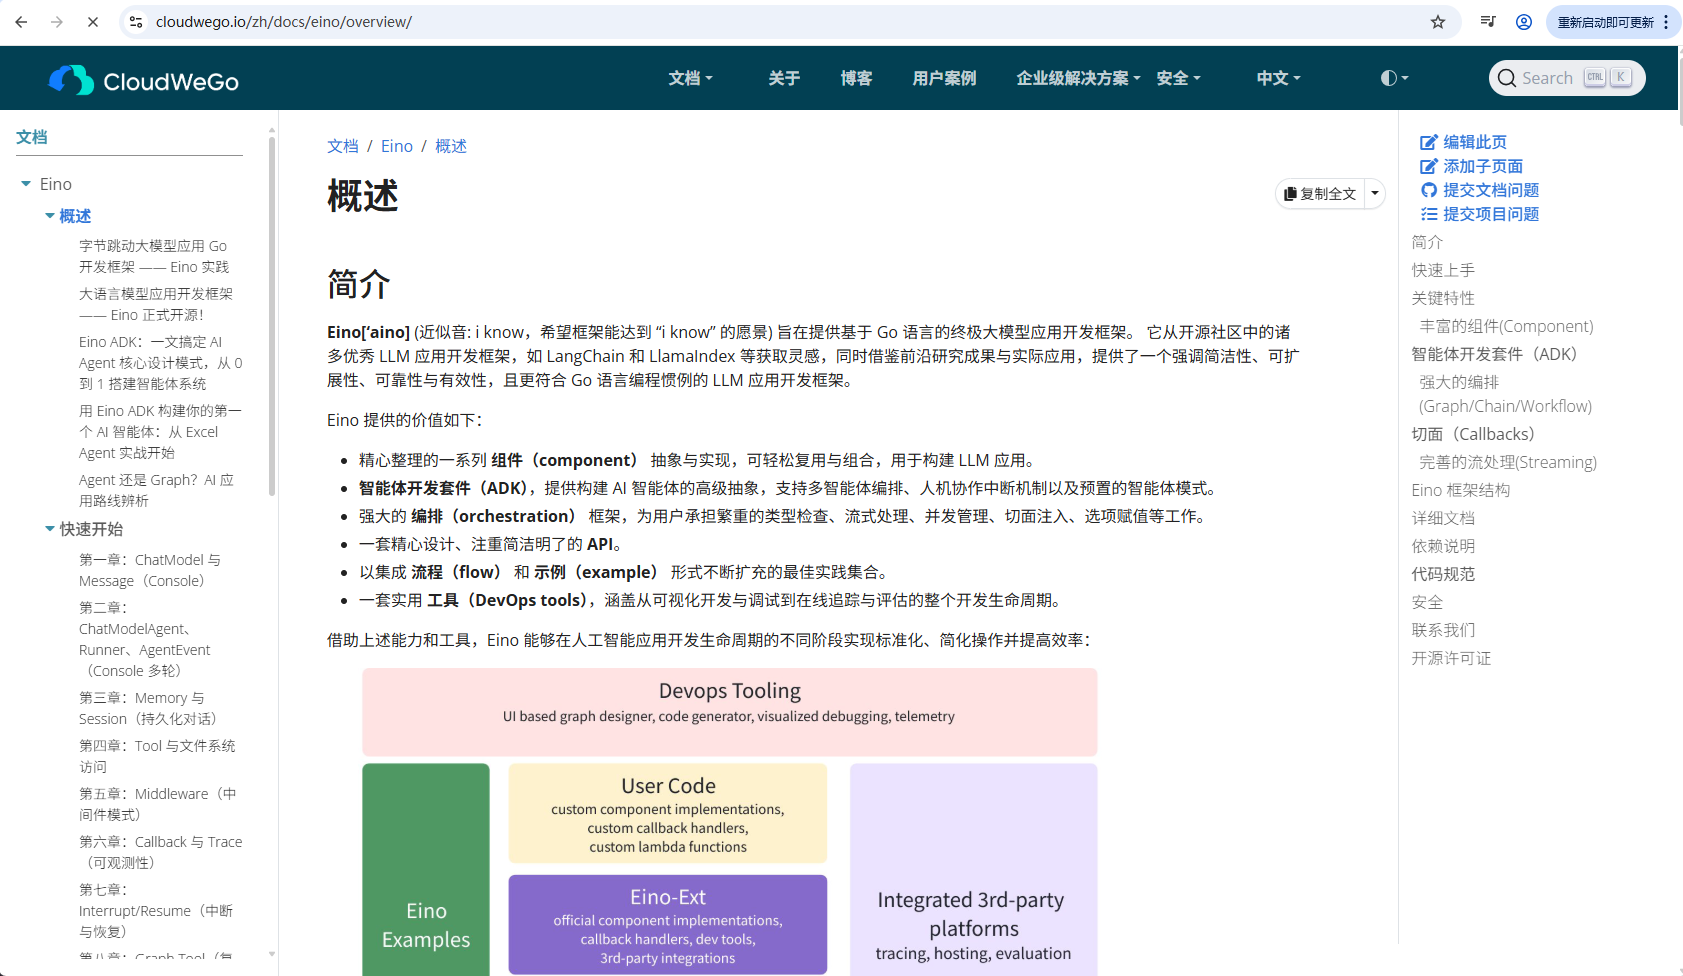
Task: Open 字节跳动大模型应用 Go 开发框架 sidebar item
Action: (x=154, y=256)
